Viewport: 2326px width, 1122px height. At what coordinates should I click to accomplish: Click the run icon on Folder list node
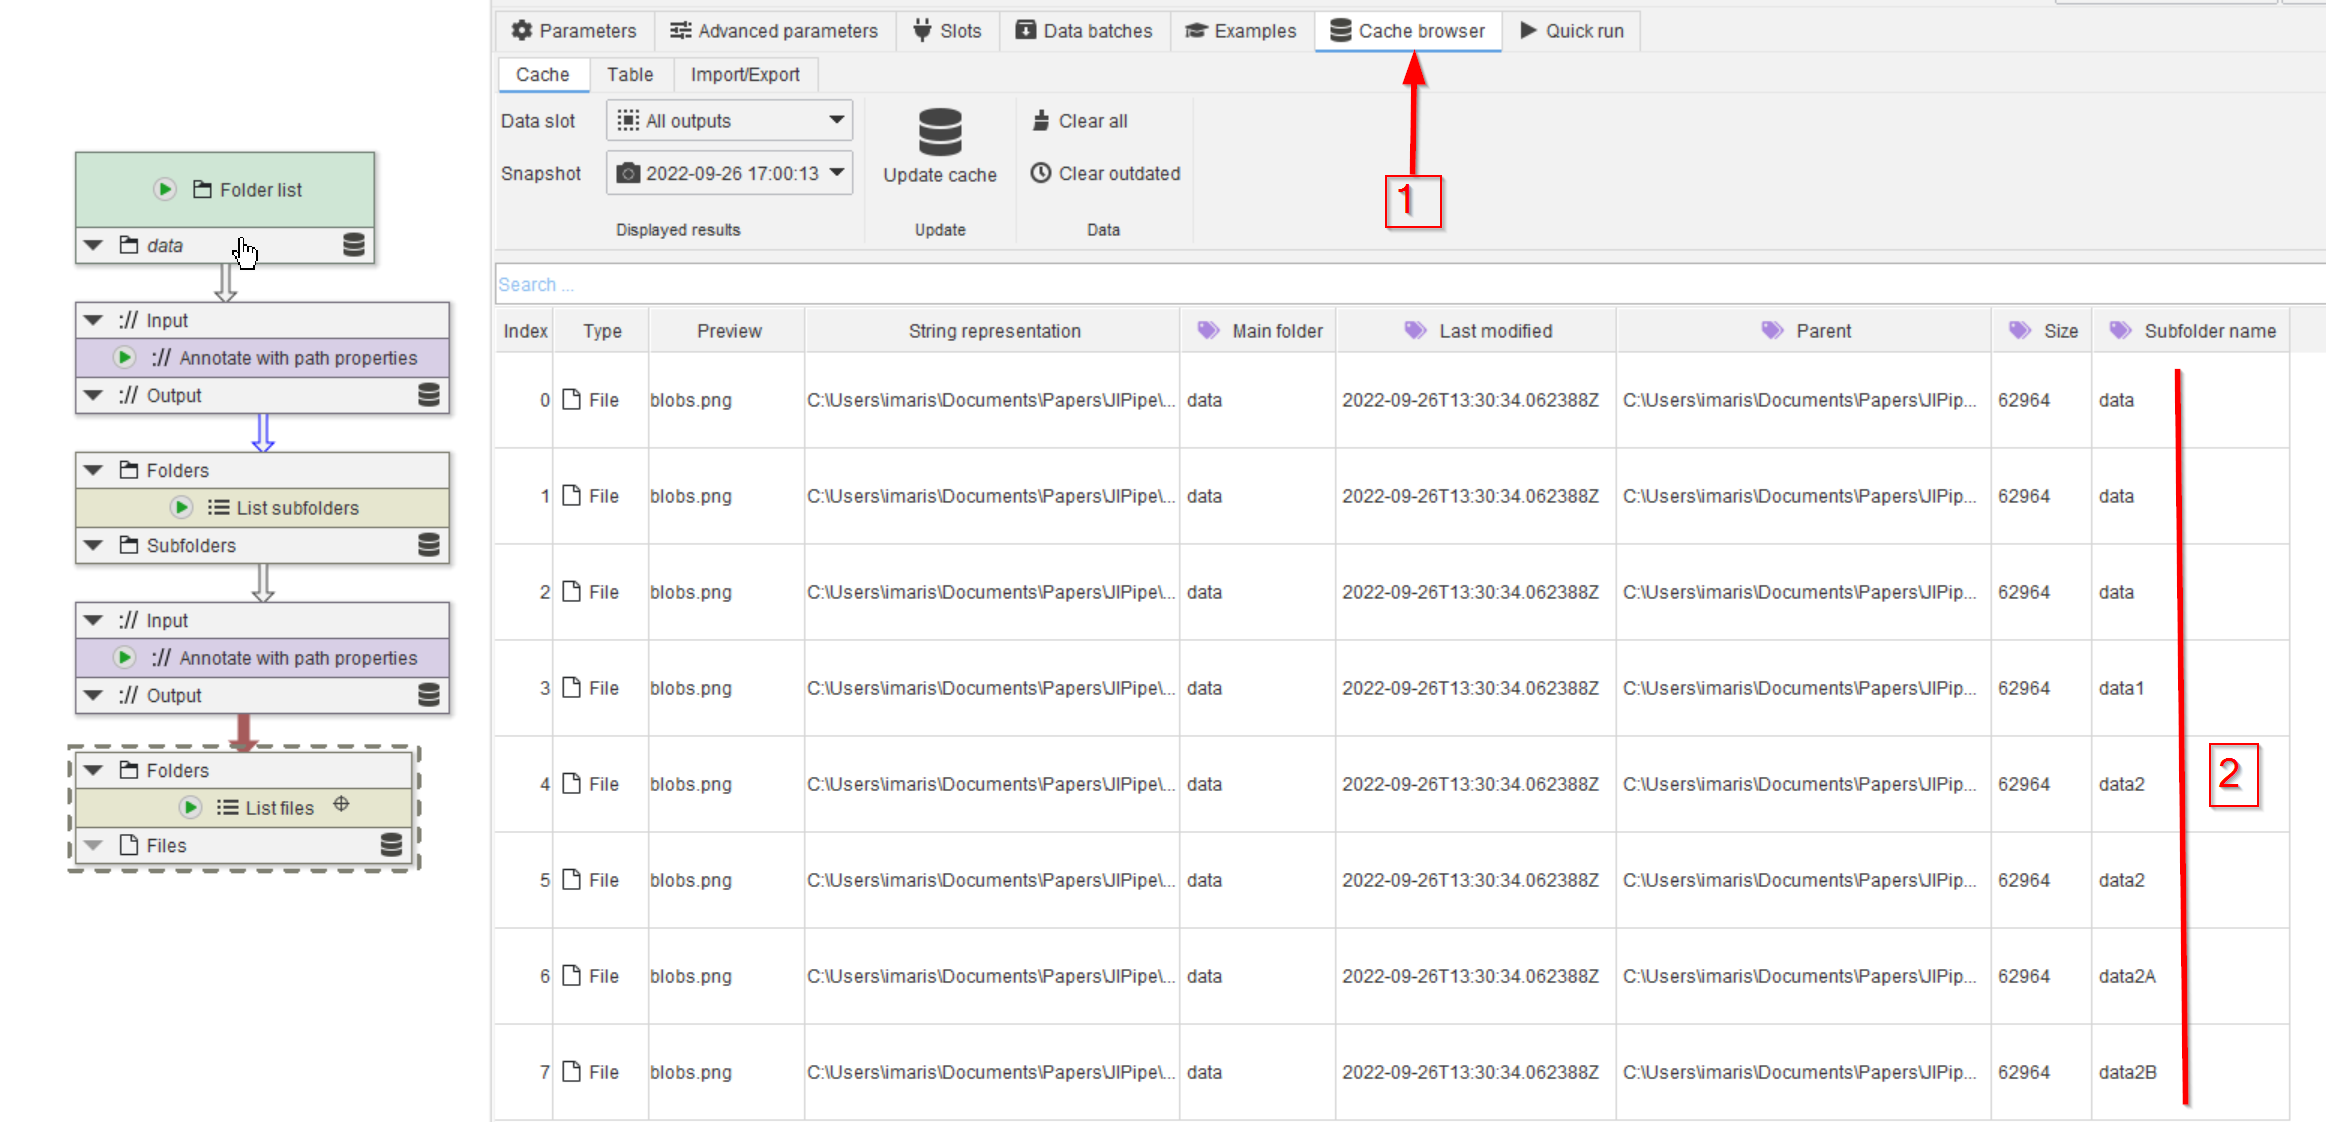pyautogui.click(x=165, y=189)
